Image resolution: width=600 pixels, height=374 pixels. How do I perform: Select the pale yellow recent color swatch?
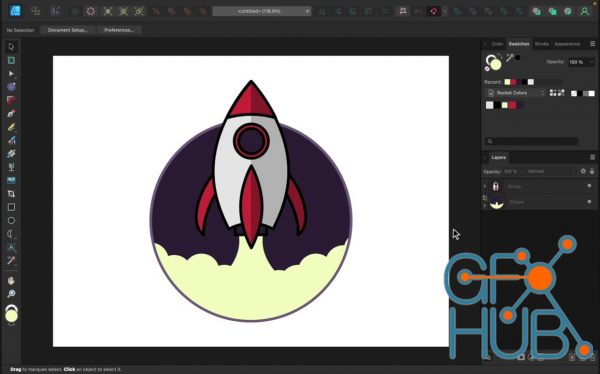coord(507,82)
